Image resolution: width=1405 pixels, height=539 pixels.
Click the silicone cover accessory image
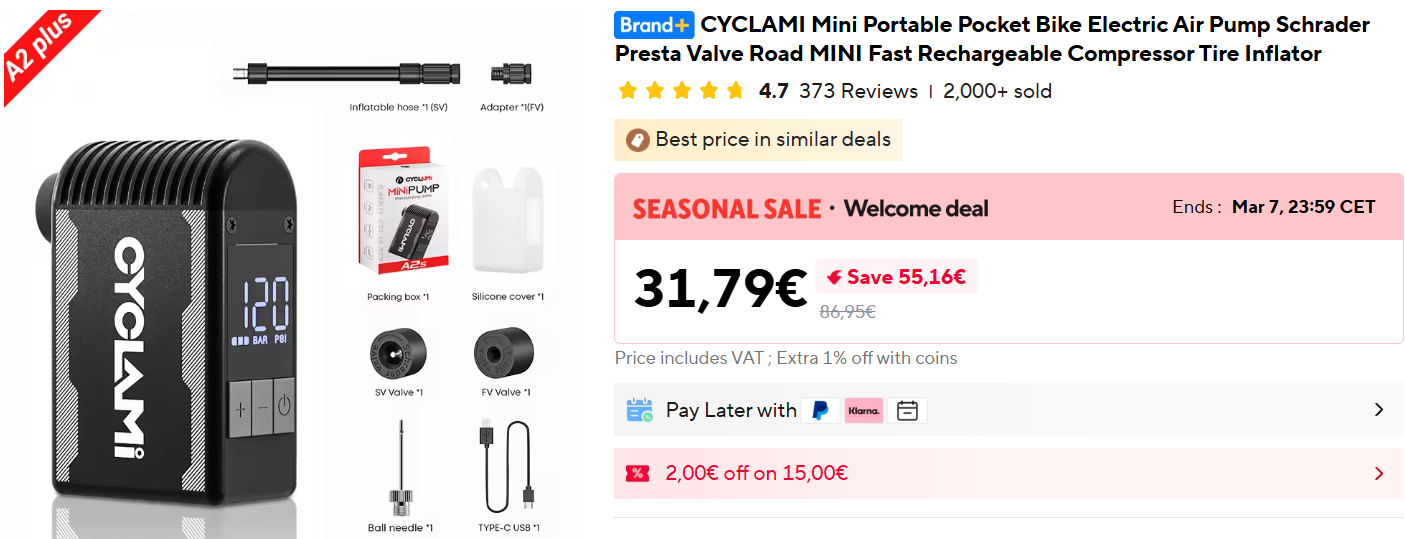point(508,220)
